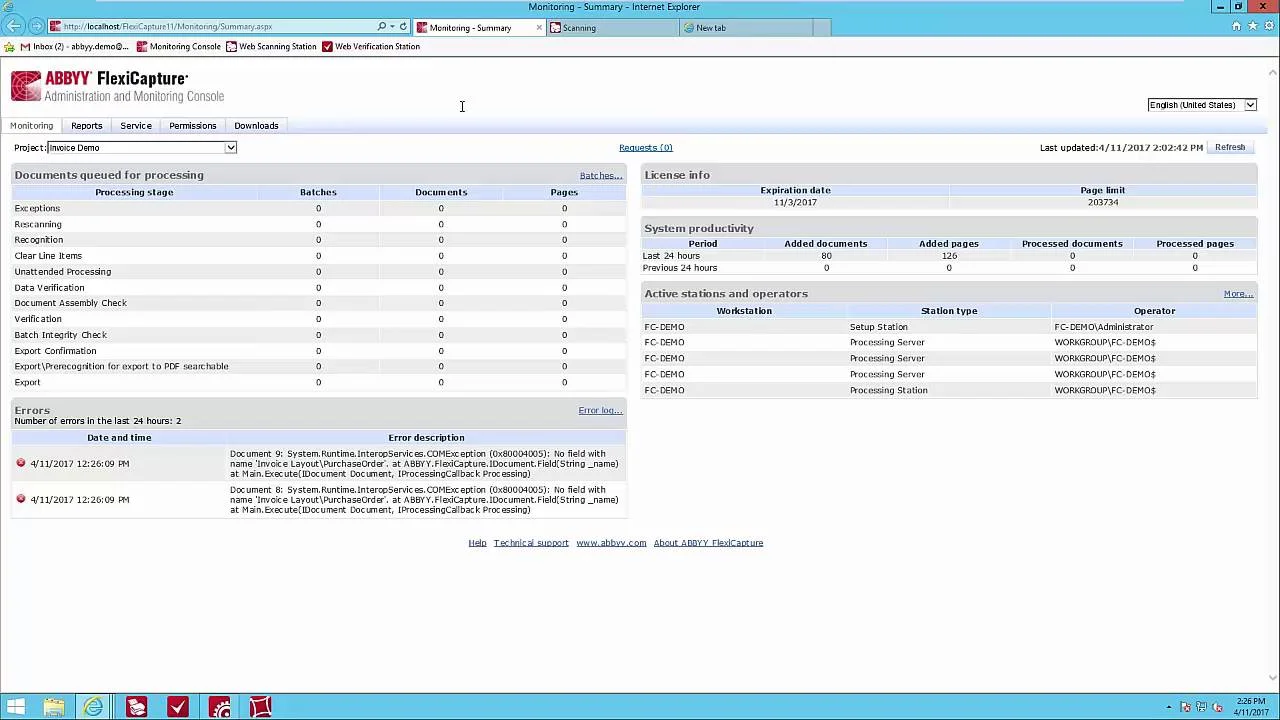The height and width of the screenshot is (720, 1280).
Task: Click the page vertical scrollbar
Action: 1272,374
